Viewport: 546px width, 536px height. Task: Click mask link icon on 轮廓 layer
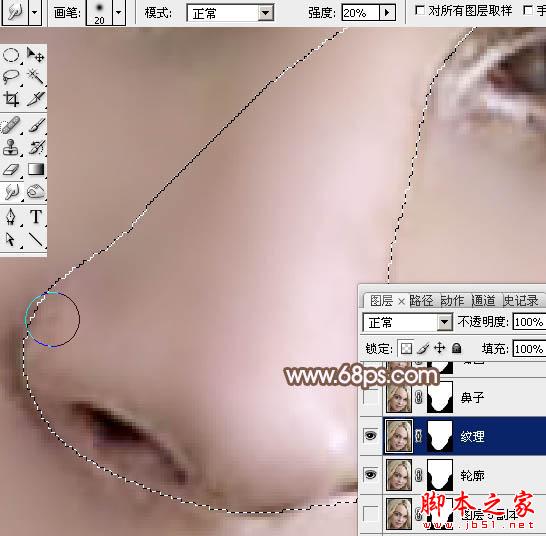tap(419, 475)
